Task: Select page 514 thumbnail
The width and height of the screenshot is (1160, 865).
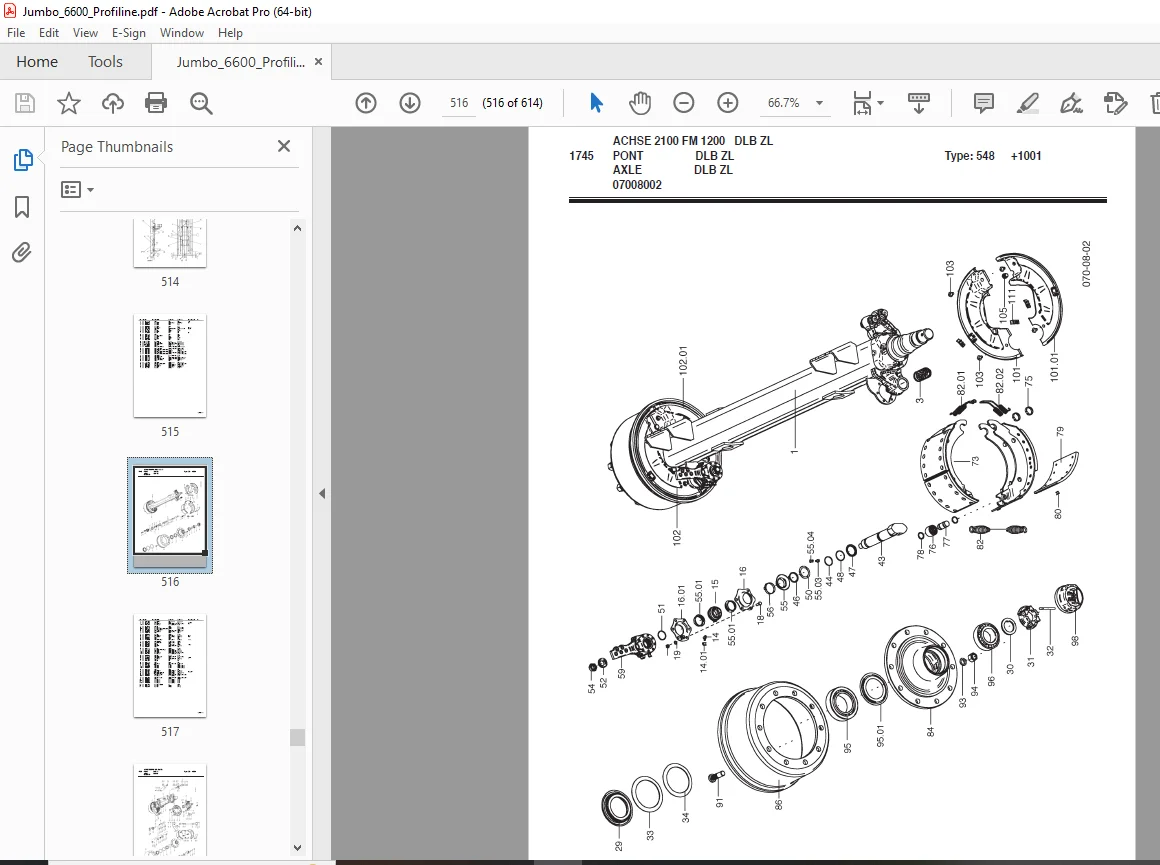Action: 170,243
